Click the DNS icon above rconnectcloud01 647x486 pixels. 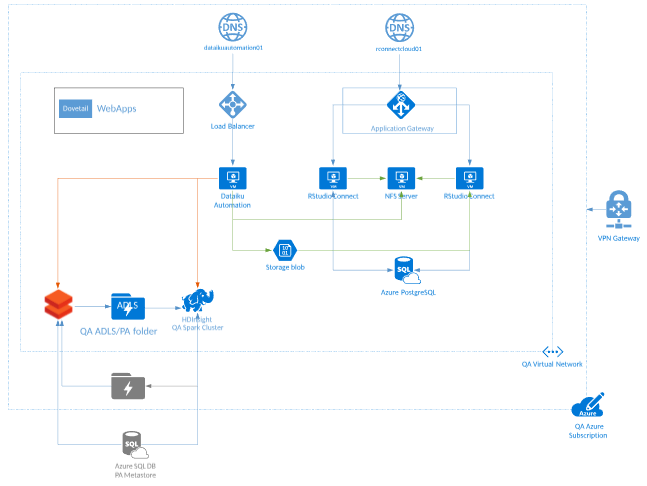[x=400, y=26]
